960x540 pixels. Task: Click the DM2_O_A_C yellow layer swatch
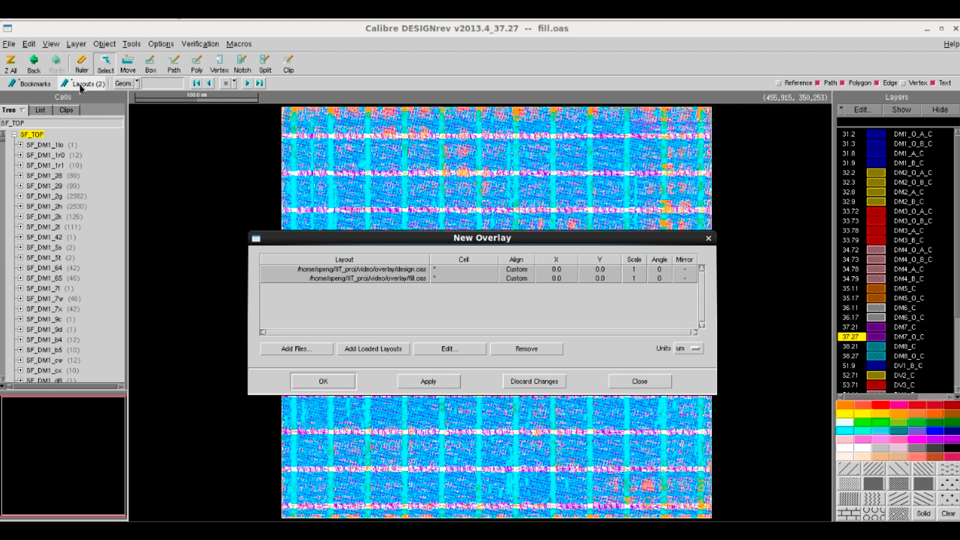876,173
